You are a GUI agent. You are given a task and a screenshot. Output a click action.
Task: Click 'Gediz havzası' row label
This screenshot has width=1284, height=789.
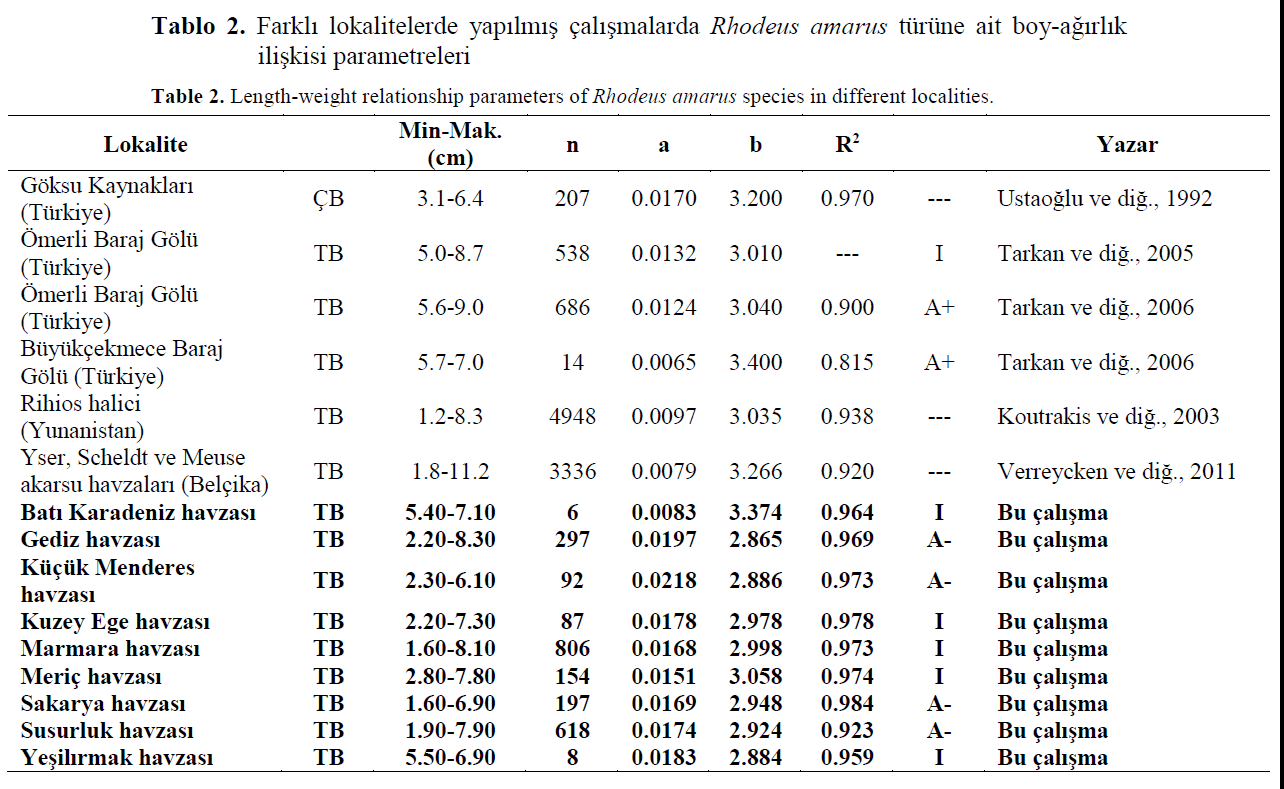point(91,540)
